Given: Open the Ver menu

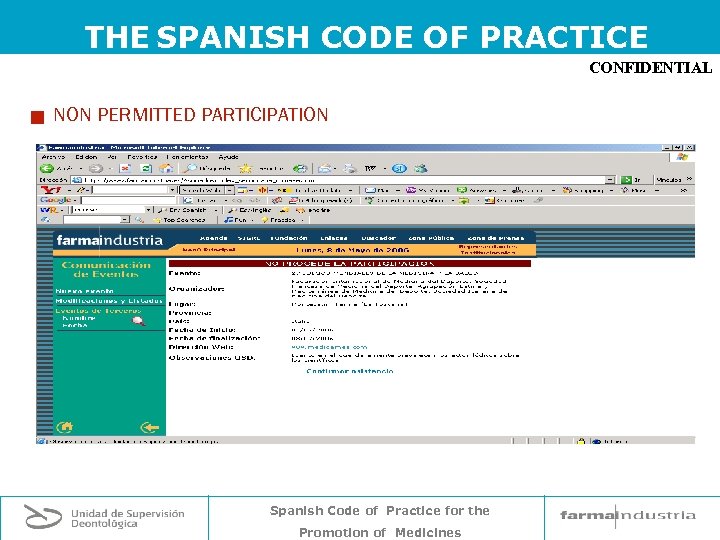Looking at the screenshot, I should 112,157.
